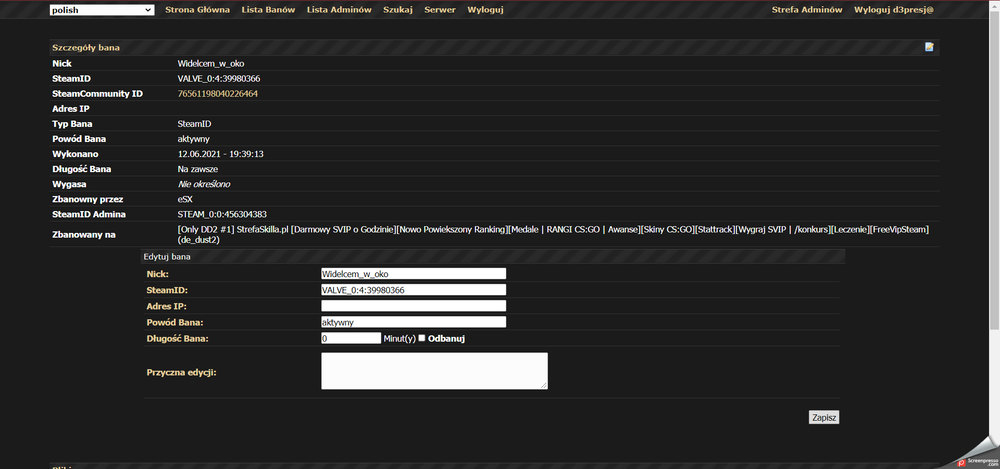Focus the SteamID input in edit form

[x=413, y=290]
